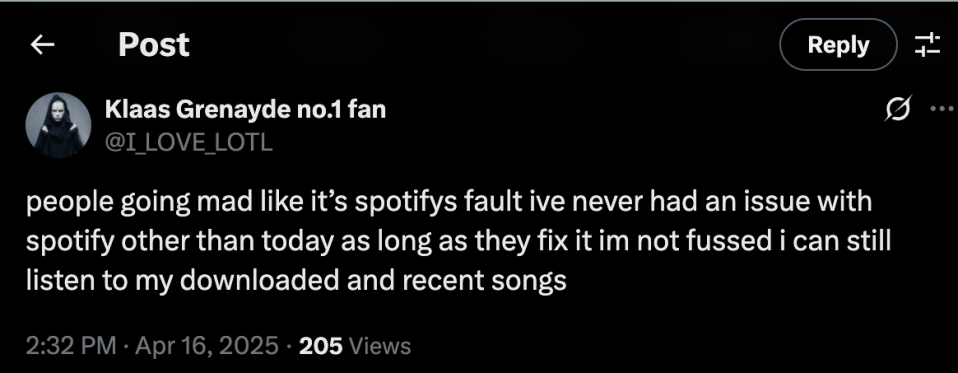The image size is (958, 373).
Task: Click the line starting "spotify other than today"
Action: 458,242
